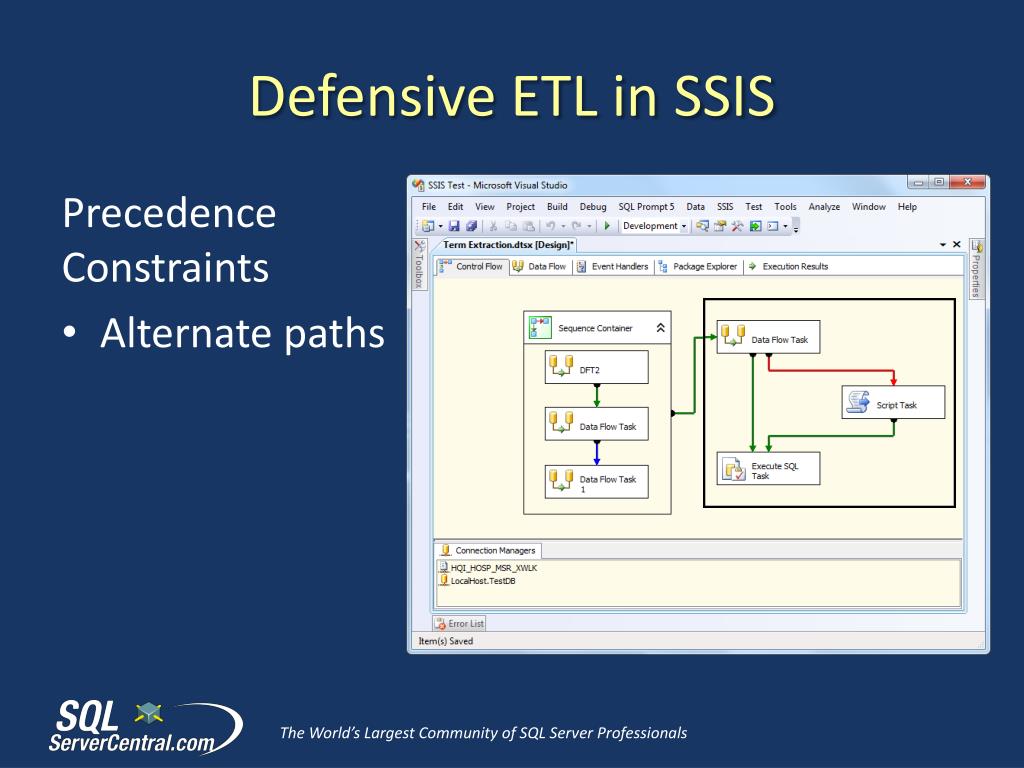Viewport: 1024px width, 768px height.
Task: Select the Connection Managers tab
Action: (488, 551)
